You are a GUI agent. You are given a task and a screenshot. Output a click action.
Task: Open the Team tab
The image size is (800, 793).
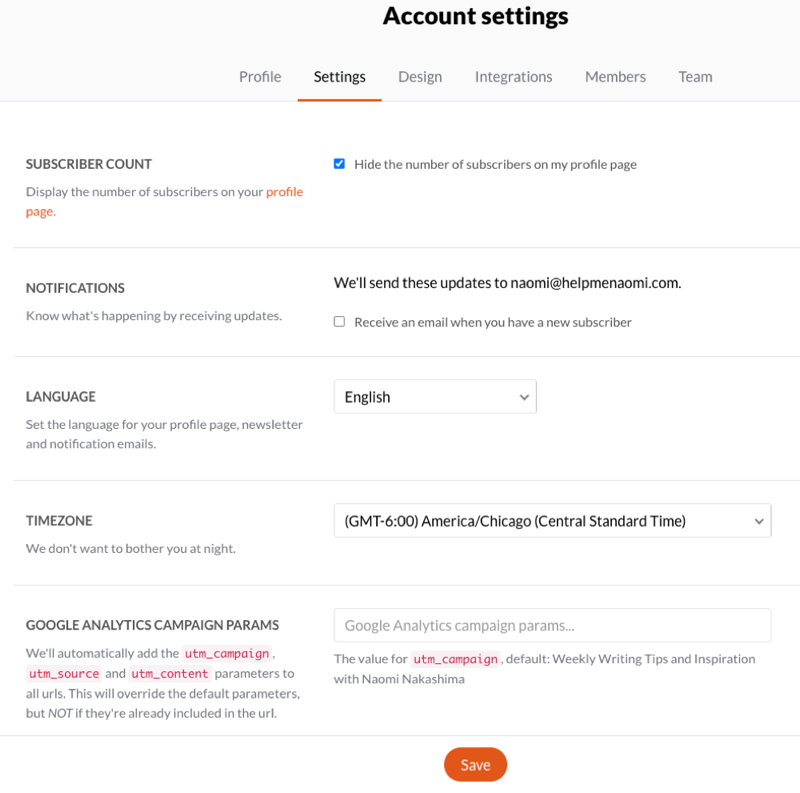click(695, 77)
